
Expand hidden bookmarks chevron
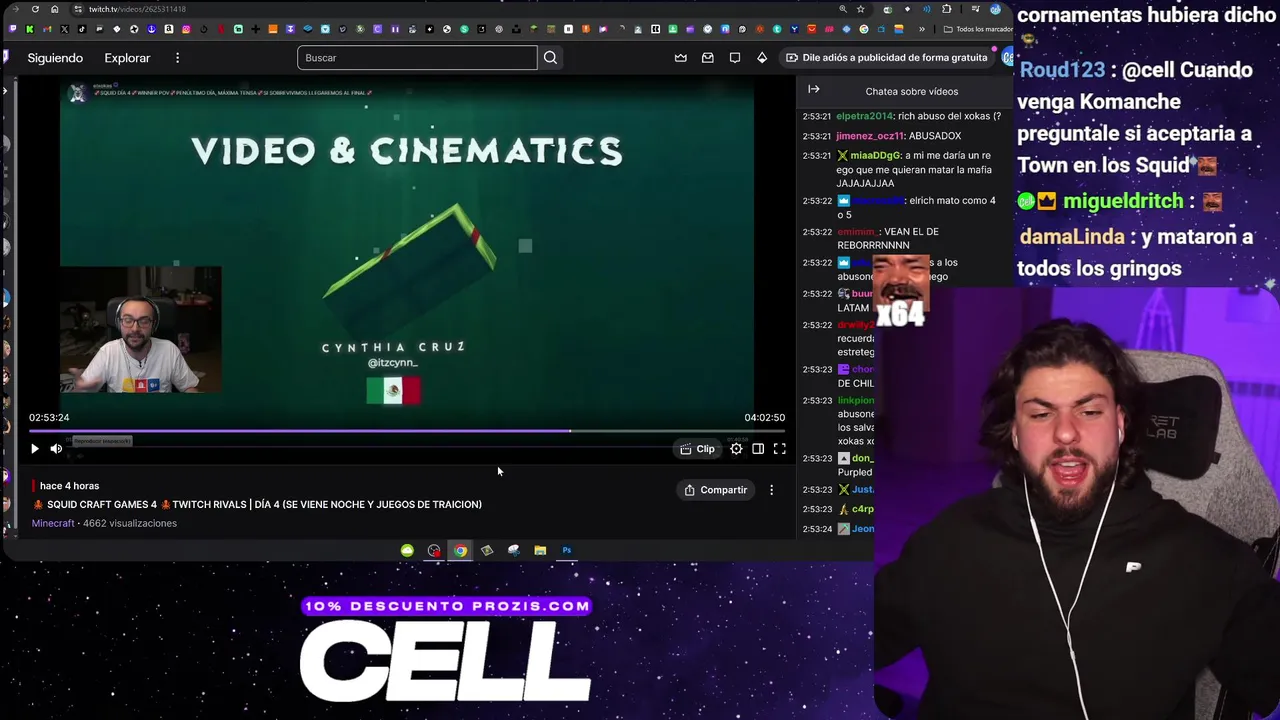pyautogui.click(x=922, y=29)
